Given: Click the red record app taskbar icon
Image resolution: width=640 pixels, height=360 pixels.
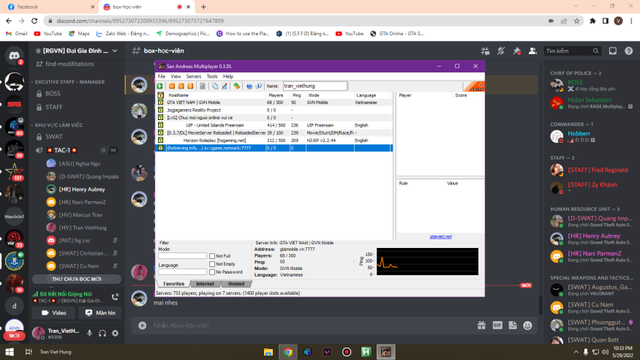Looking at the screenshot, I should [x=347, y=352].
